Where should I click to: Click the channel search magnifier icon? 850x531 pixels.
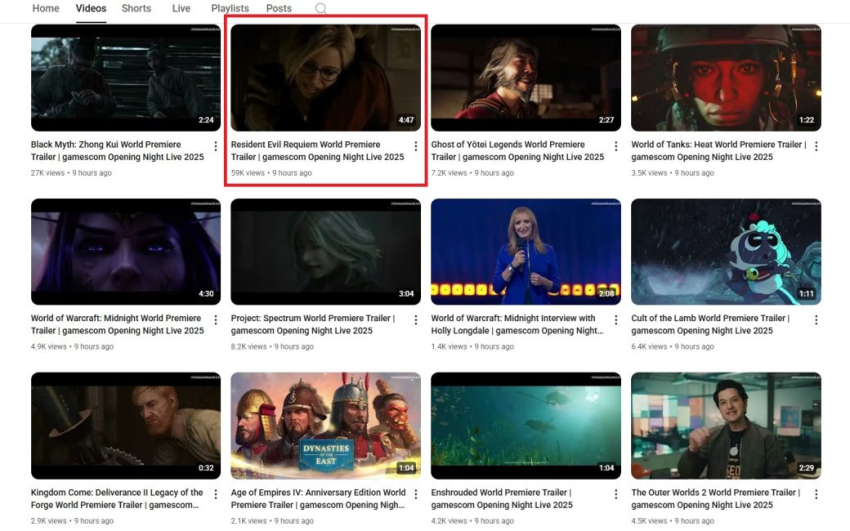click(x=321, y=9)
